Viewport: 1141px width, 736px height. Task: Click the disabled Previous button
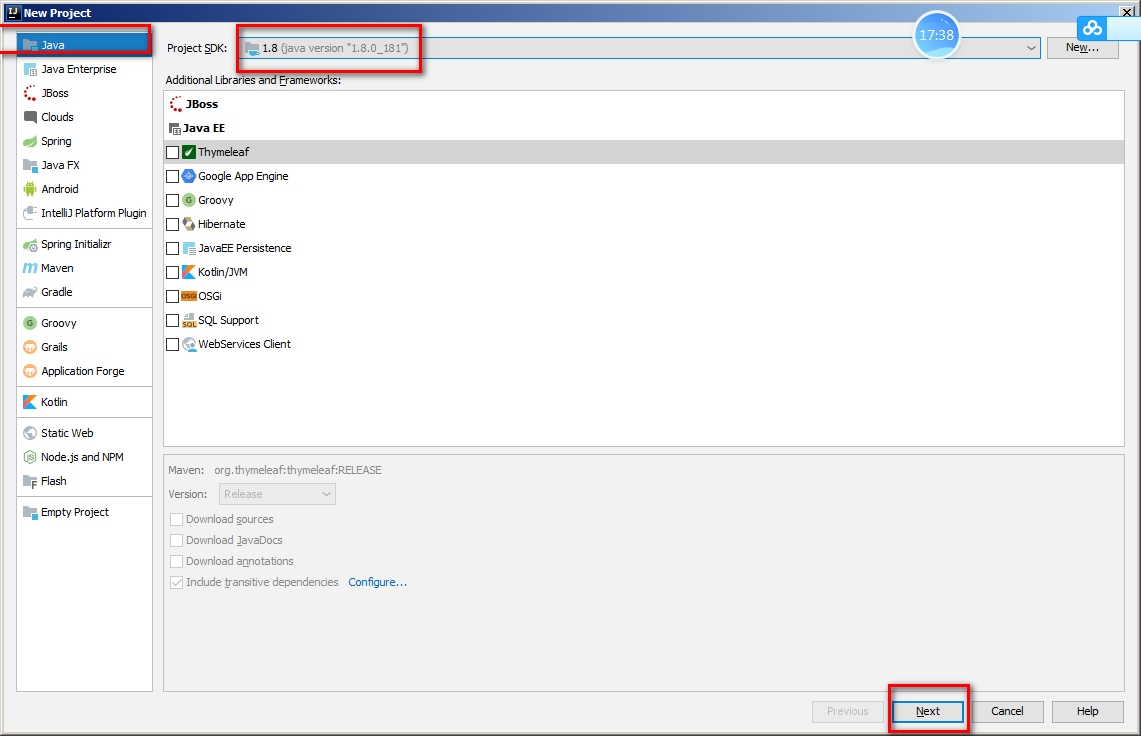(848, 711)
